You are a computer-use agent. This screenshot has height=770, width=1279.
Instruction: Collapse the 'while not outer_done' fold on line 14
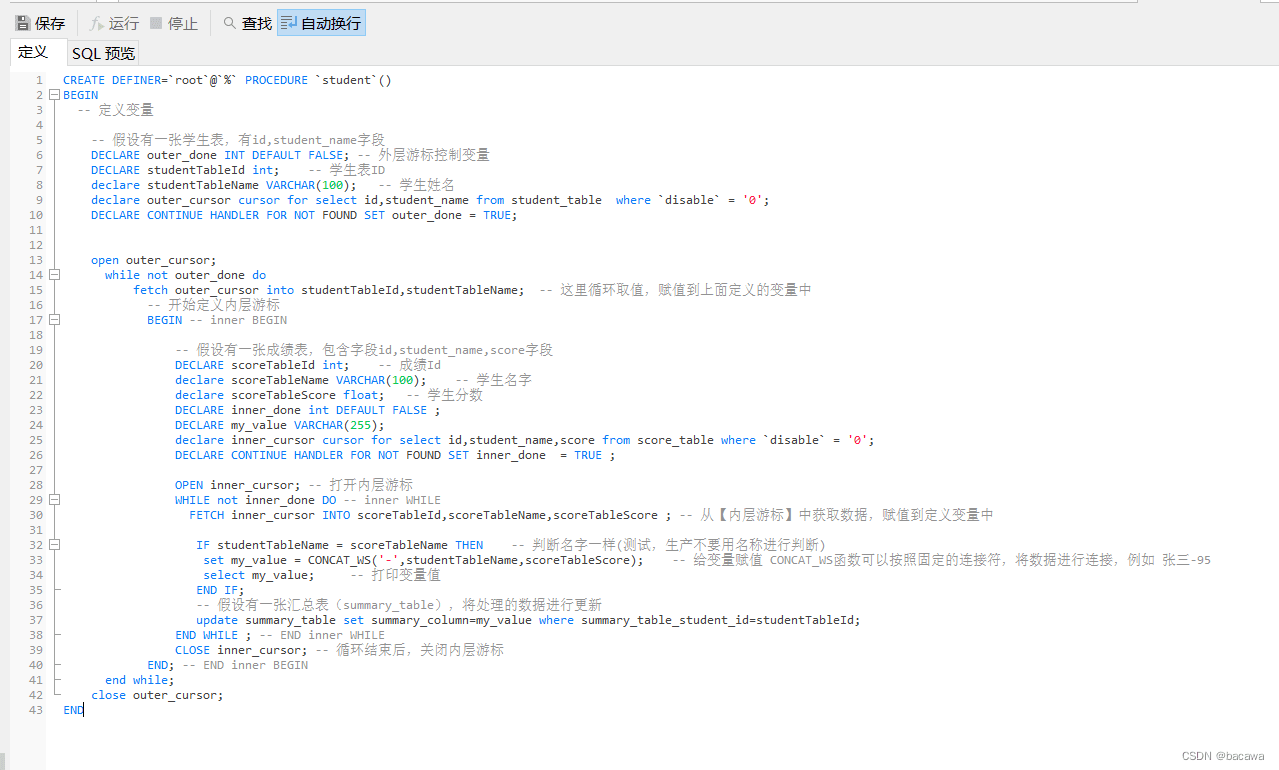(54, 275)
